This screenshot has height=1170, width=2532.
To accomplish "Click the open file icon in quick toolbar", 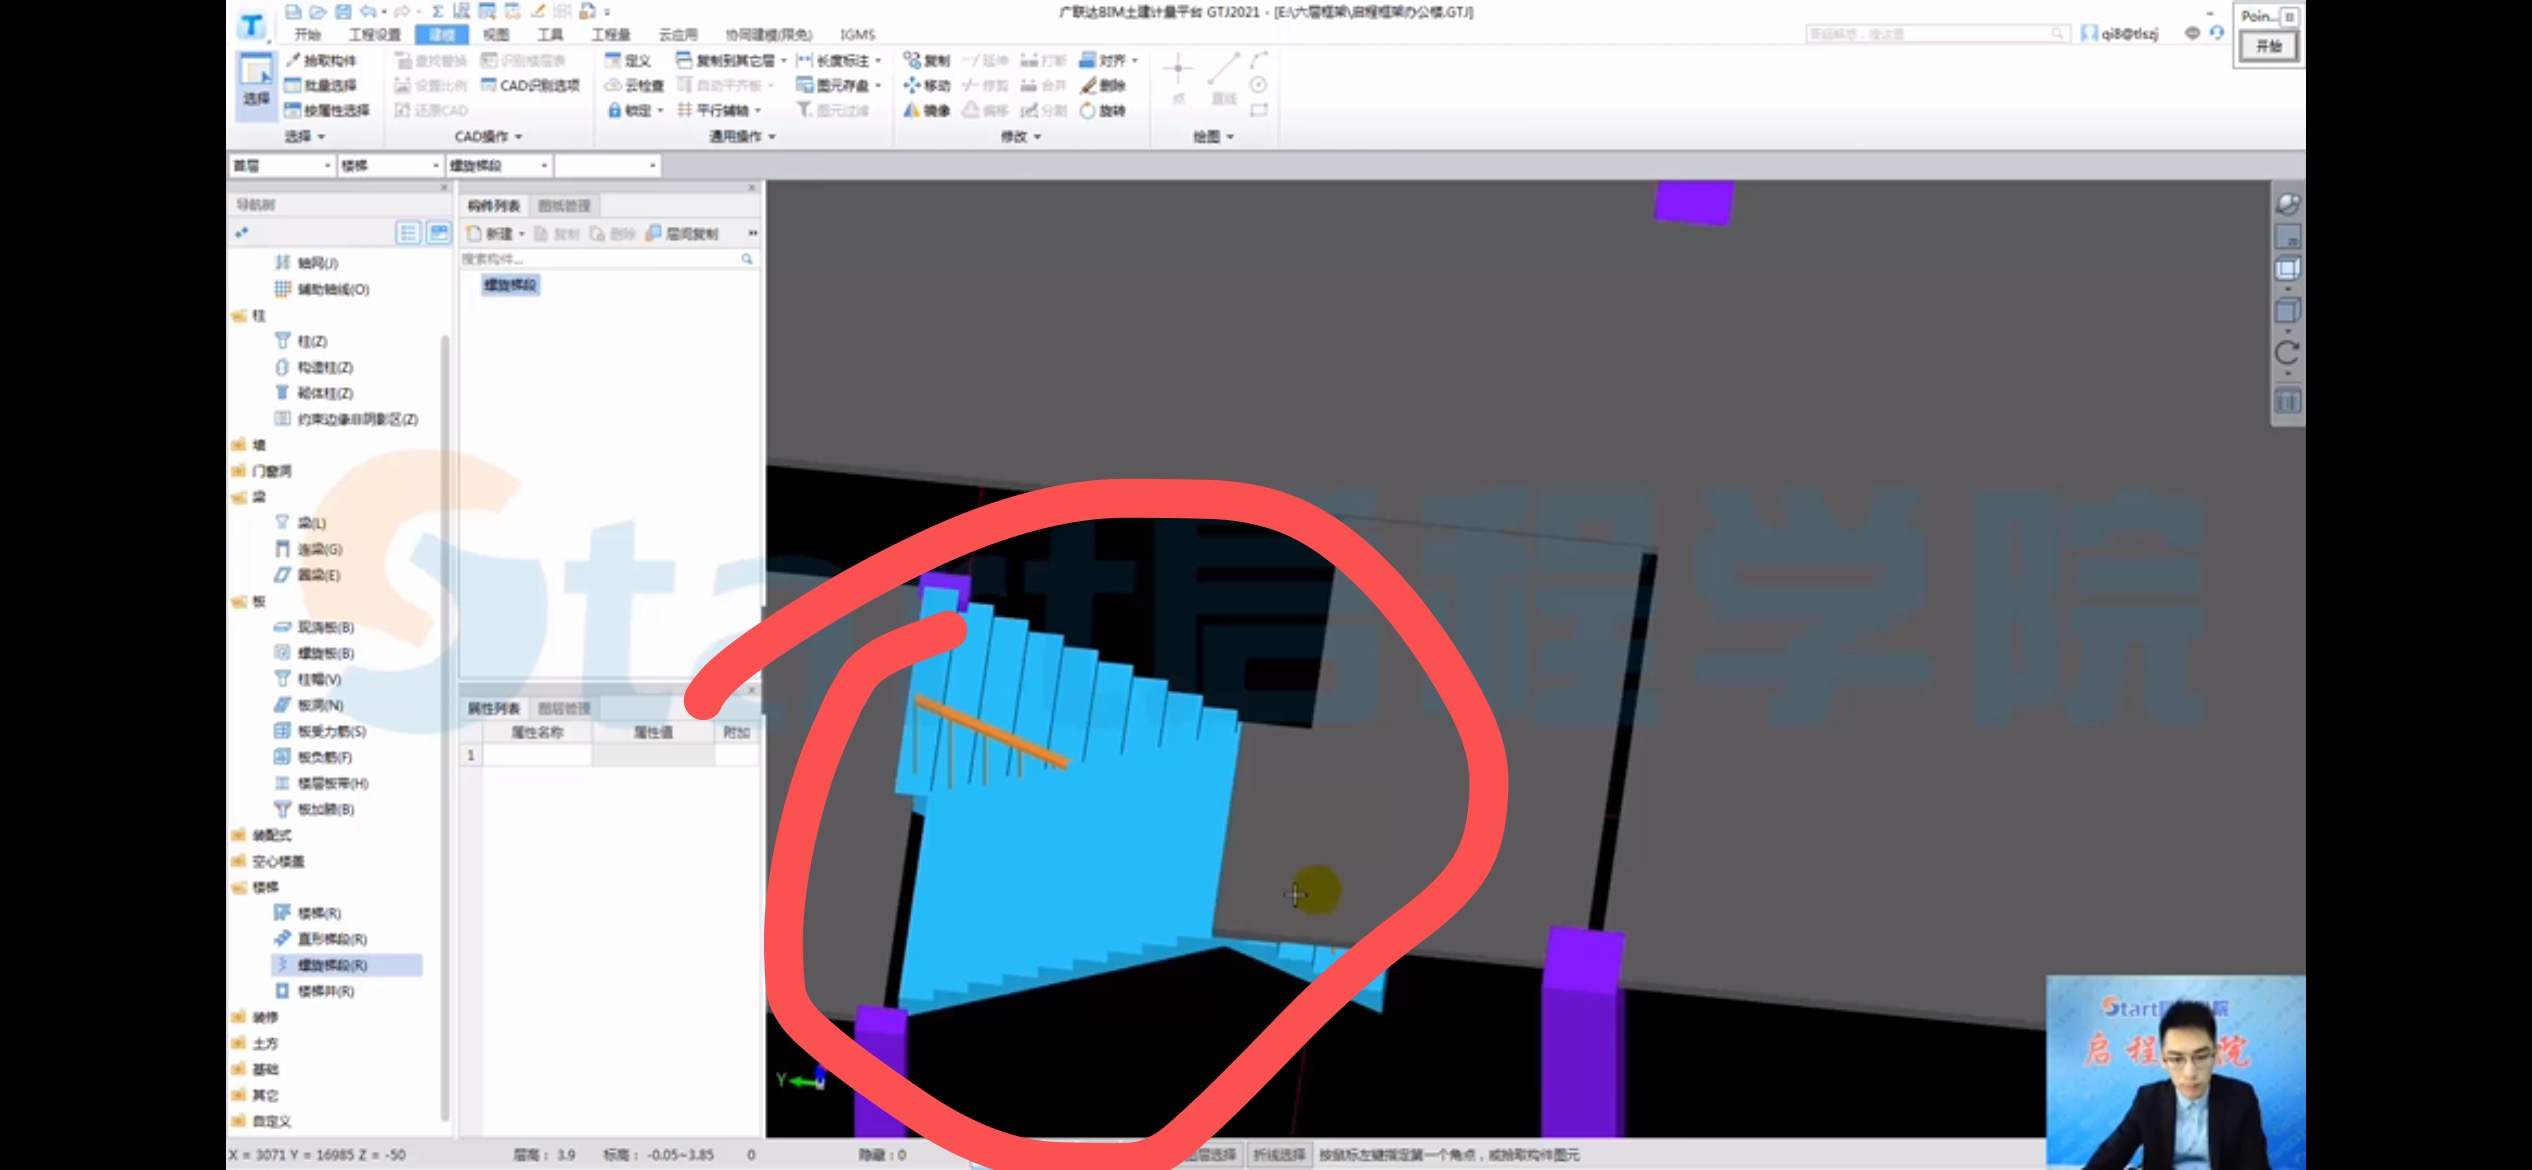I will 318,11.
